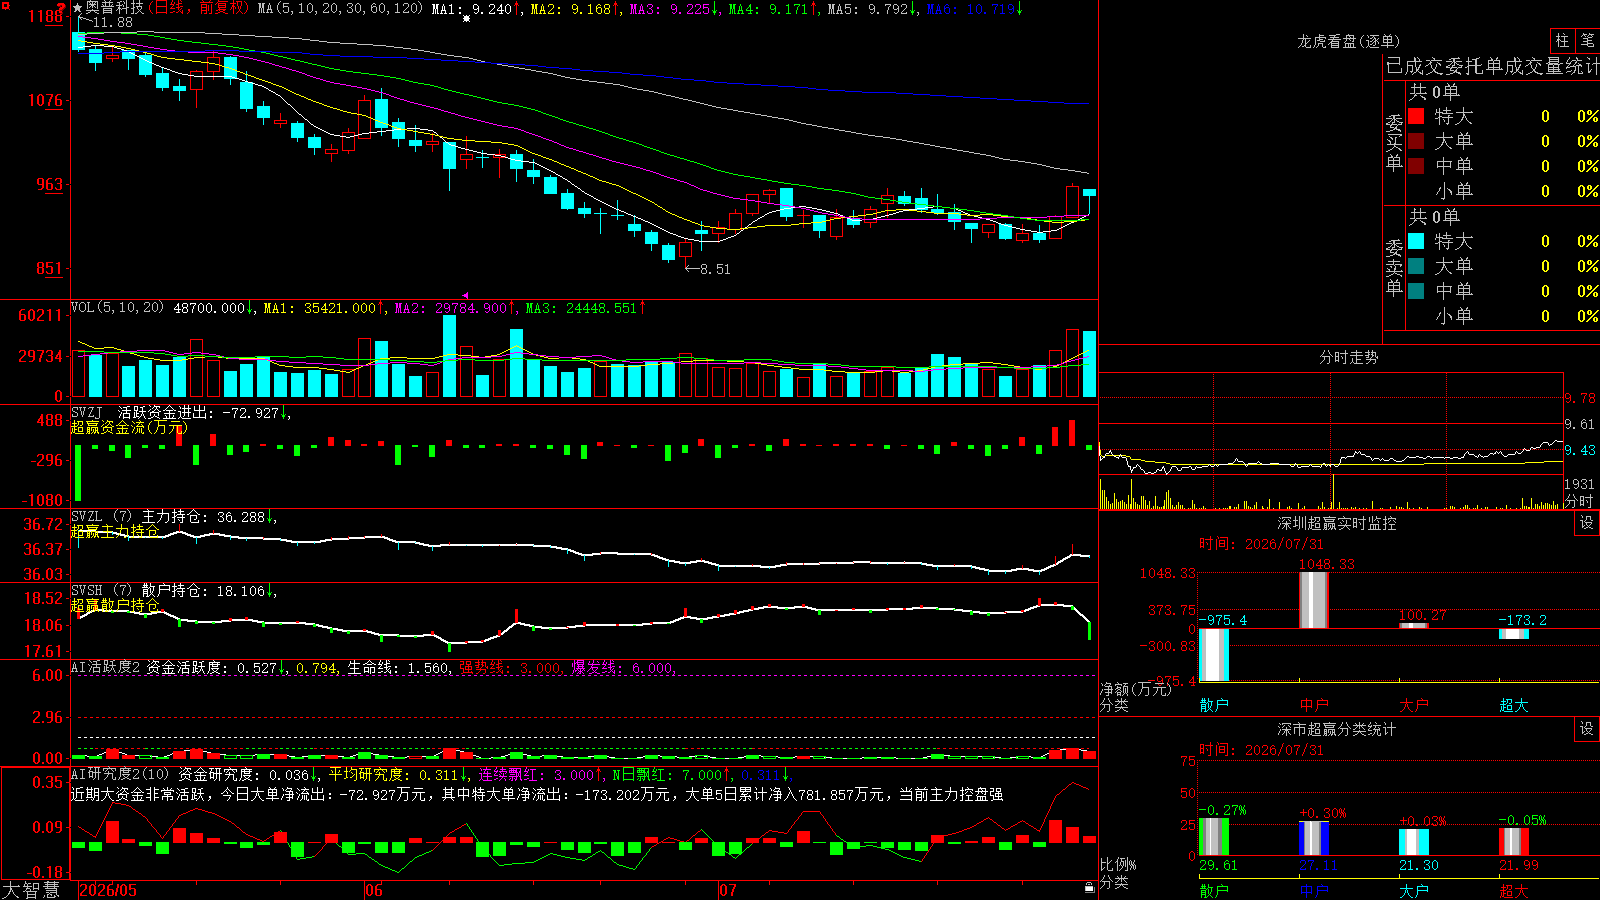Click the small red square icon at top-left corner
This screenshot has width=1600, height=900.
5,6
